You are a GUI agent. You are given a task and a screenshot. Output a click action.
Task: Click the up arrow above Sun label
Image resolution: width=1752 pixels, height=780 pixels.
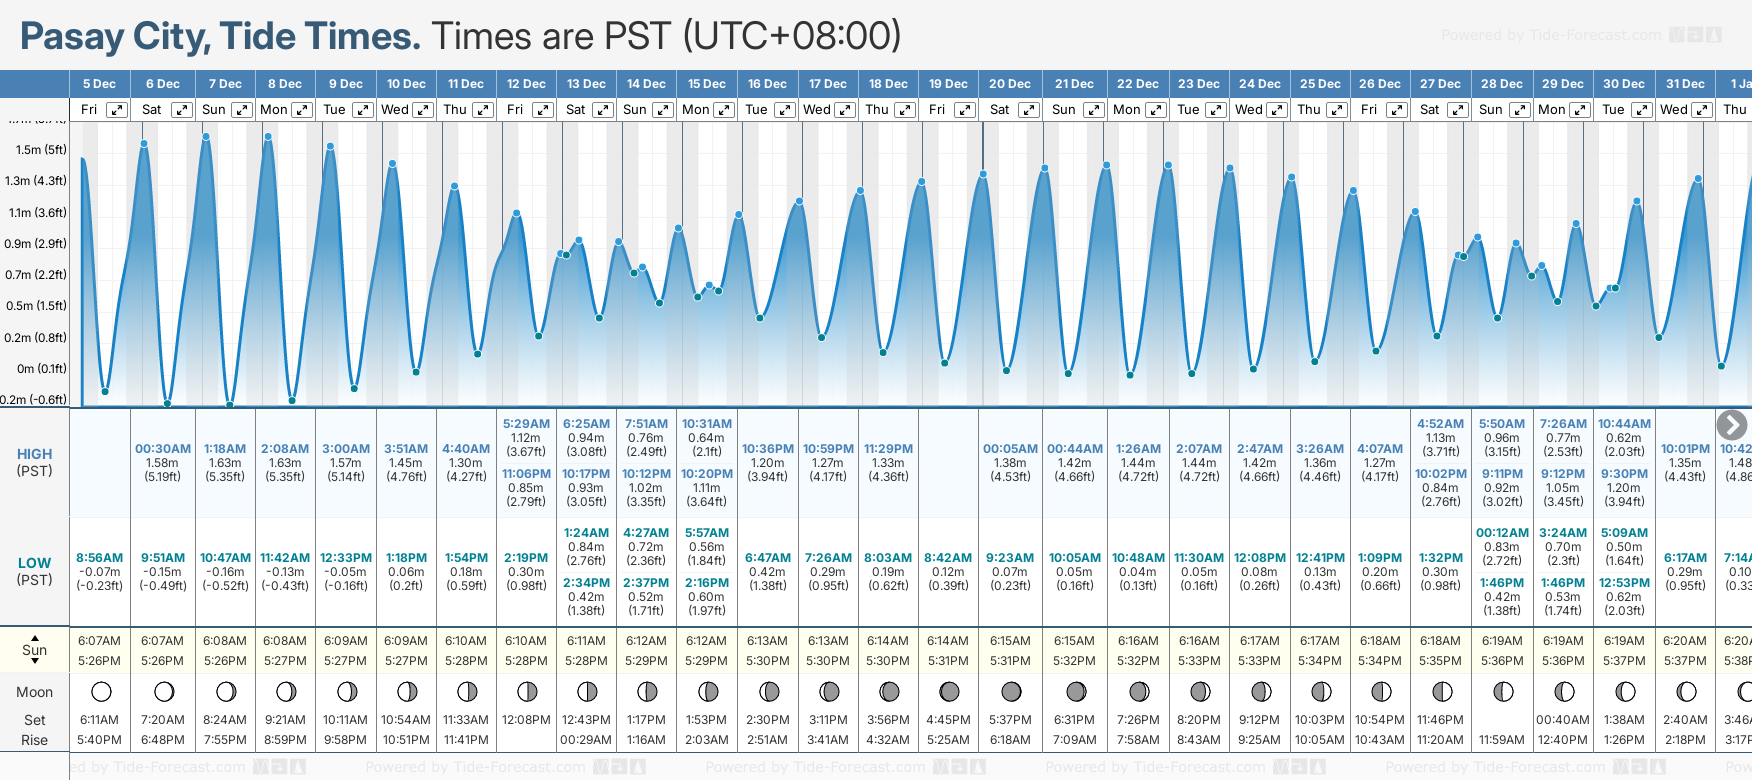click(x=35, y=637)
